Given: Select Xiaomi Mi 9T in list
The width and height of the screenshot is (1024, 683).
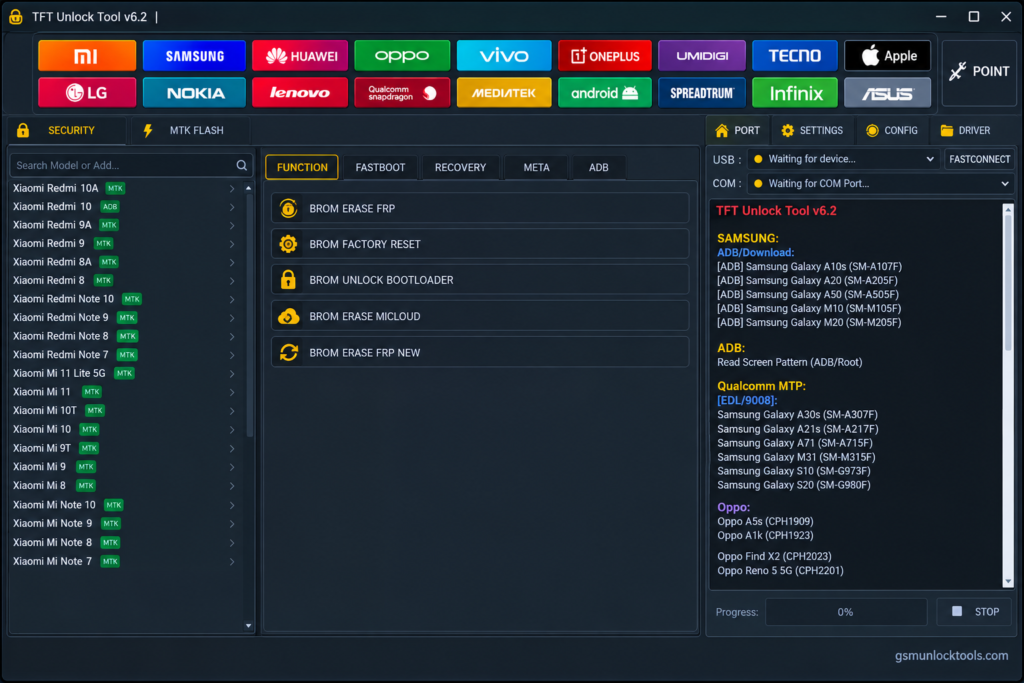Looking at the screenshot, I should point(123,448).
